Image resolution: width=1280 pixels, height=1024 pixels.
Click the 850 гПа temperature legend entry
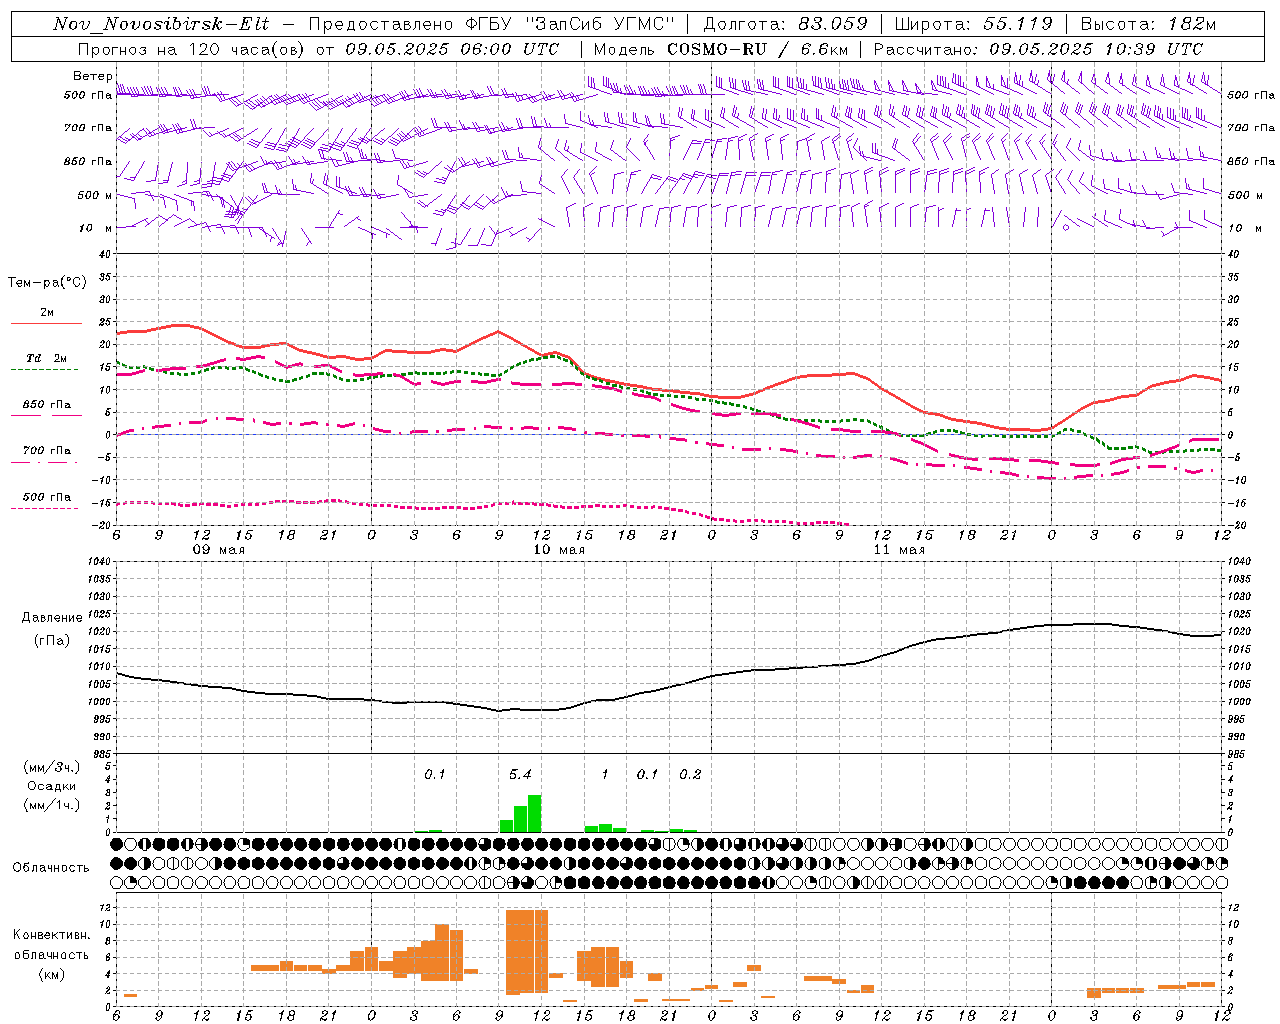(x=47, y=405)
